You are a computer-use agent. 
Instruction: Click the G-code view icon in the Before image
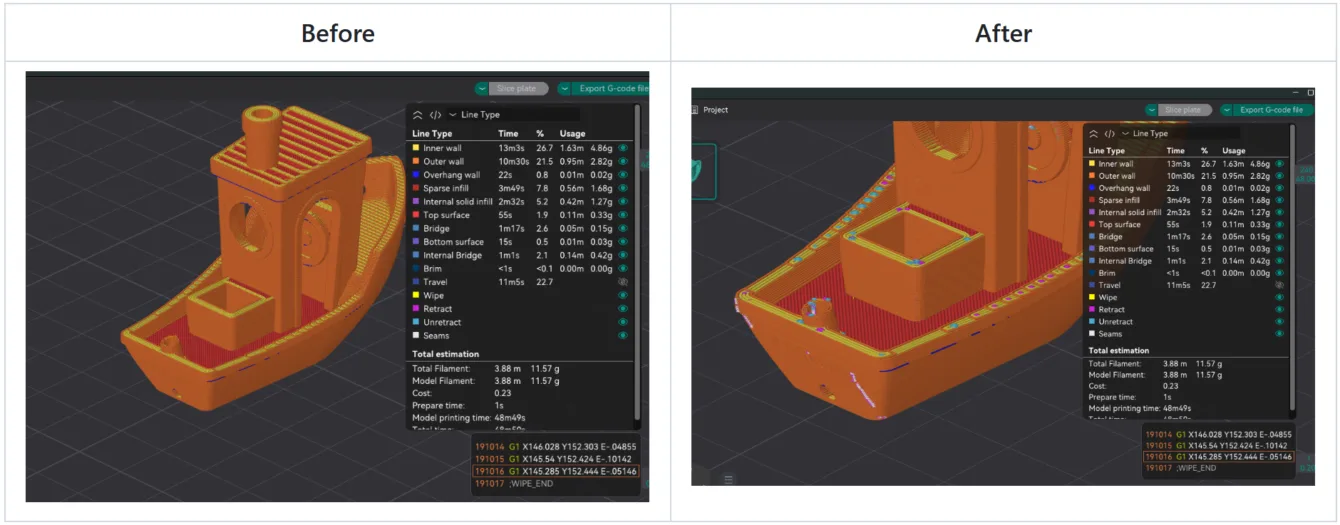point(435,115)
